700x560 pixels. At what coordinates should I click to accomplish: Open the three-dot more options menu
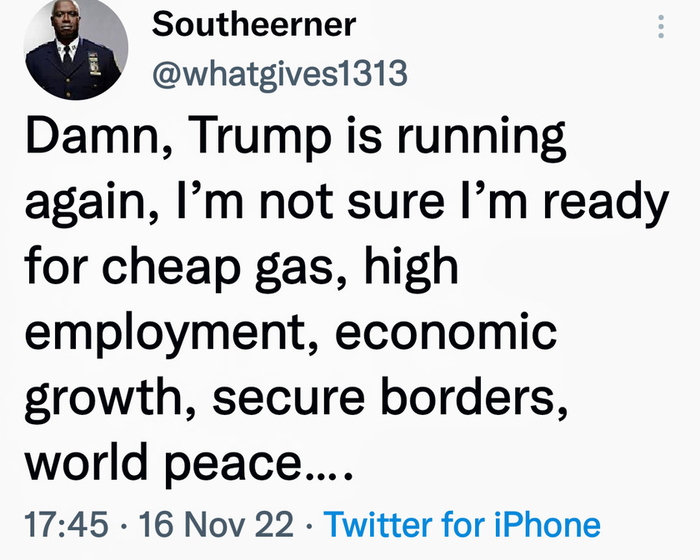tap(660, 28)
